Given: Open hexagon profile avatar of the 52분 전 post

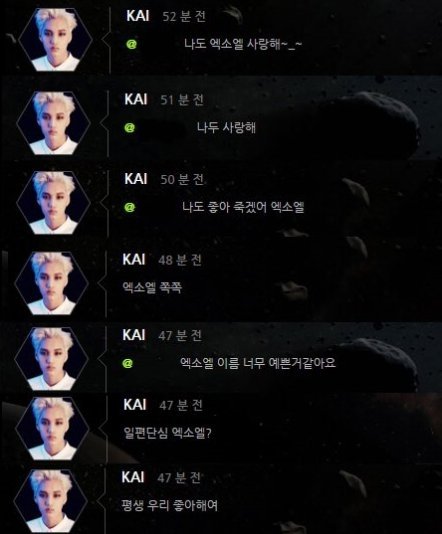Looking at the screenshot, I should point(55,40).
